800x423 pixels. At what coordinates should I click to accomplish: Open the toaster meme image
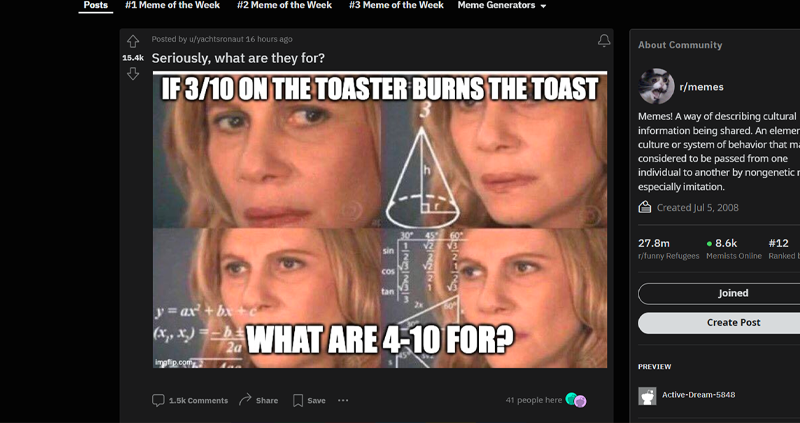pyautogui.click(x=380, y=219)
